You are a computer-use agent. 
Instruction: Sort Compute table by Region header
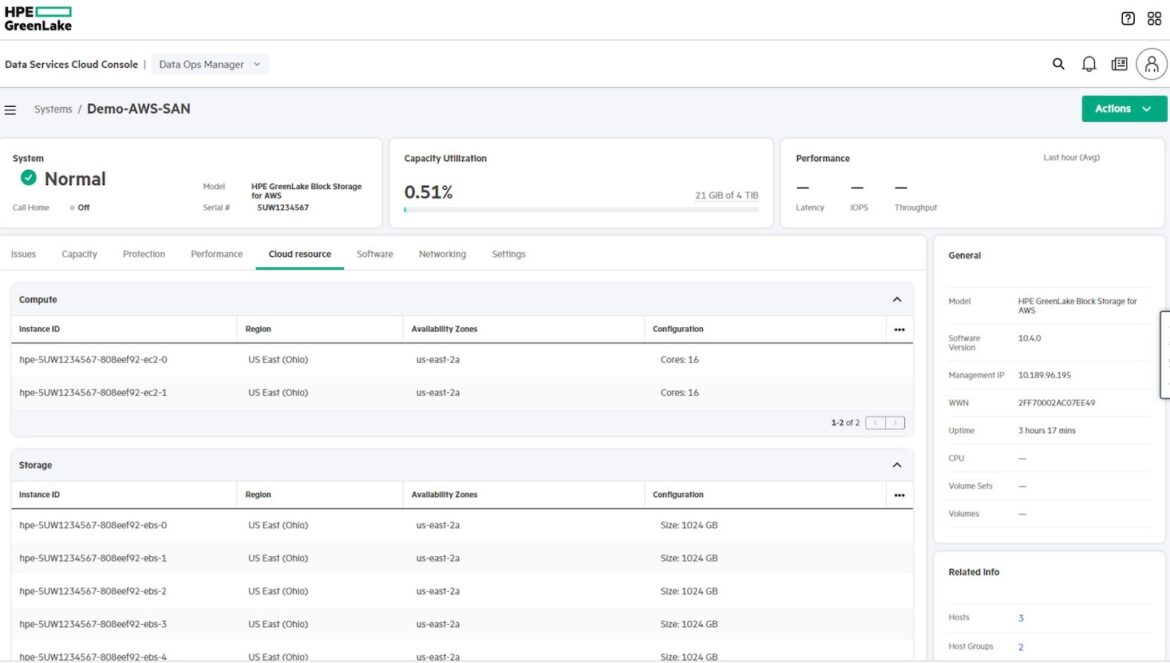coord(258,329)
